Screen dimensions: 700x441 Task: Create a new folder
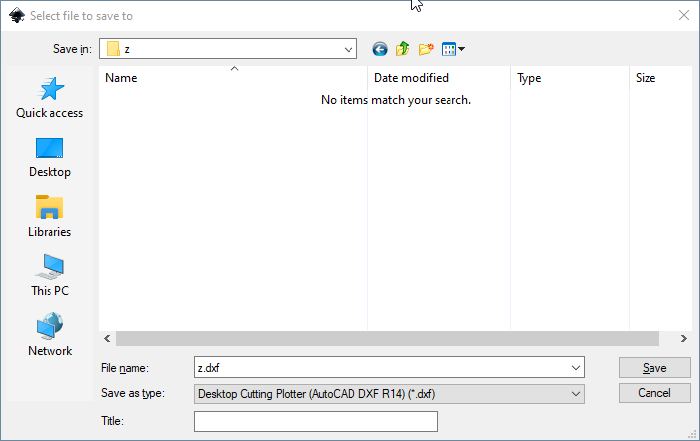click(426, 49)
